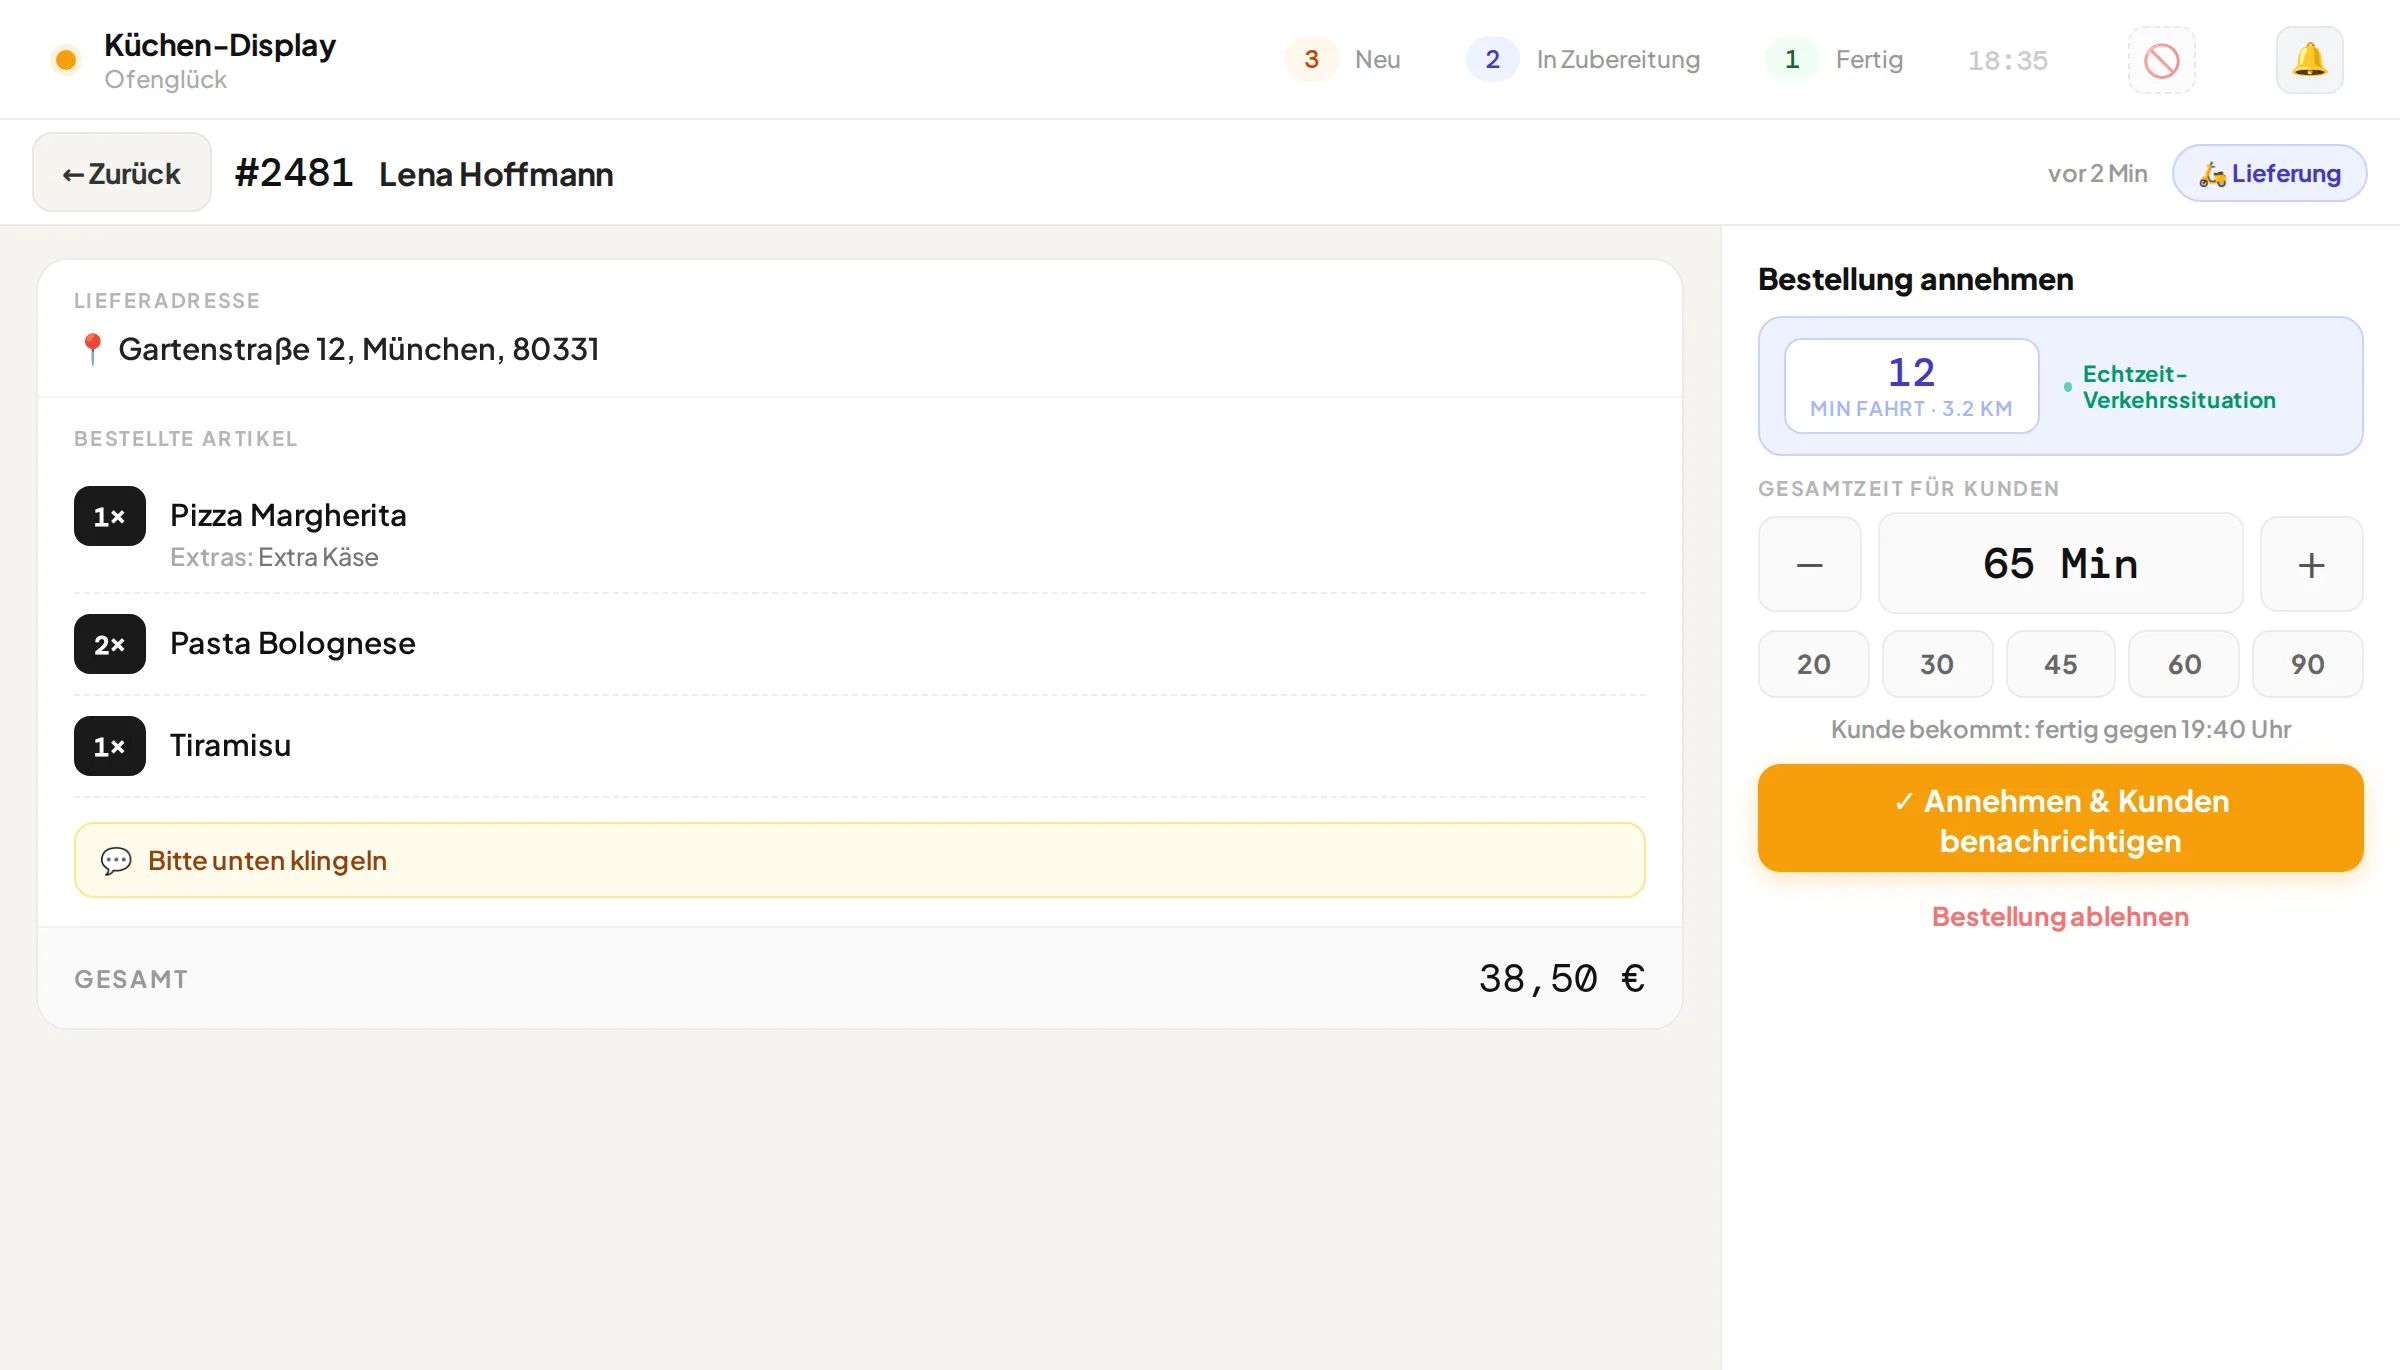Screen dimensions: 2400x1370
Task: Decrease total time with minus button
Action: pyautogui.click(x=1809, y=564)
